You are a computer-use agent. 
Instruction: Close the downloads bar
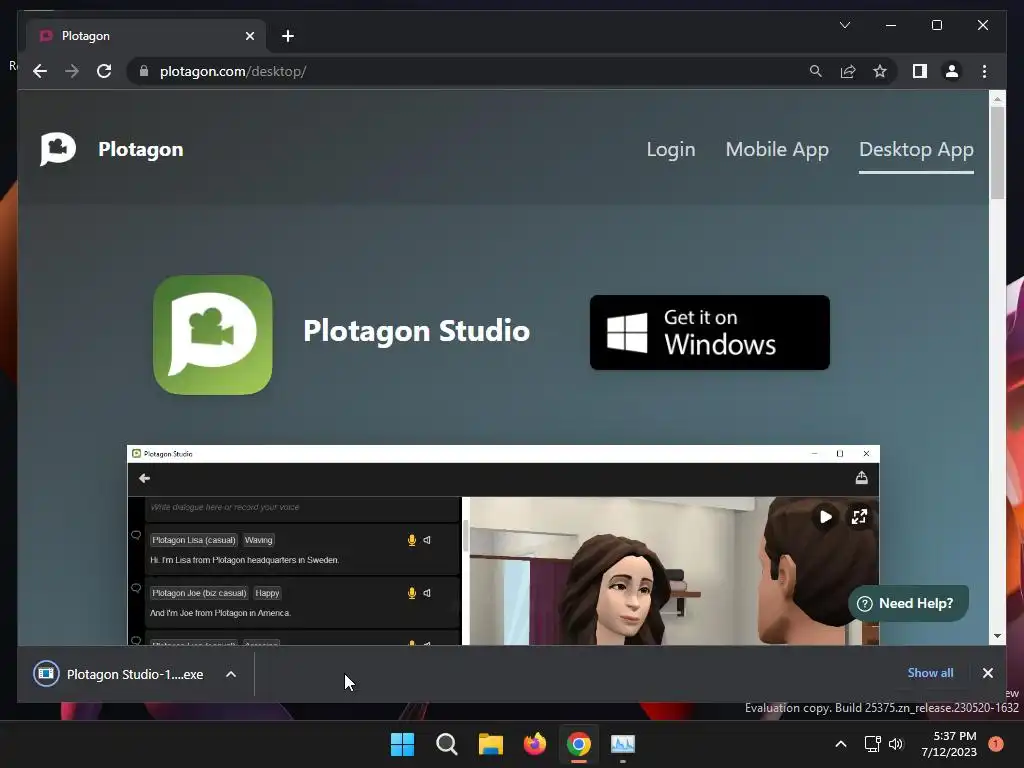pyautogui.click(x=987, y=673)
